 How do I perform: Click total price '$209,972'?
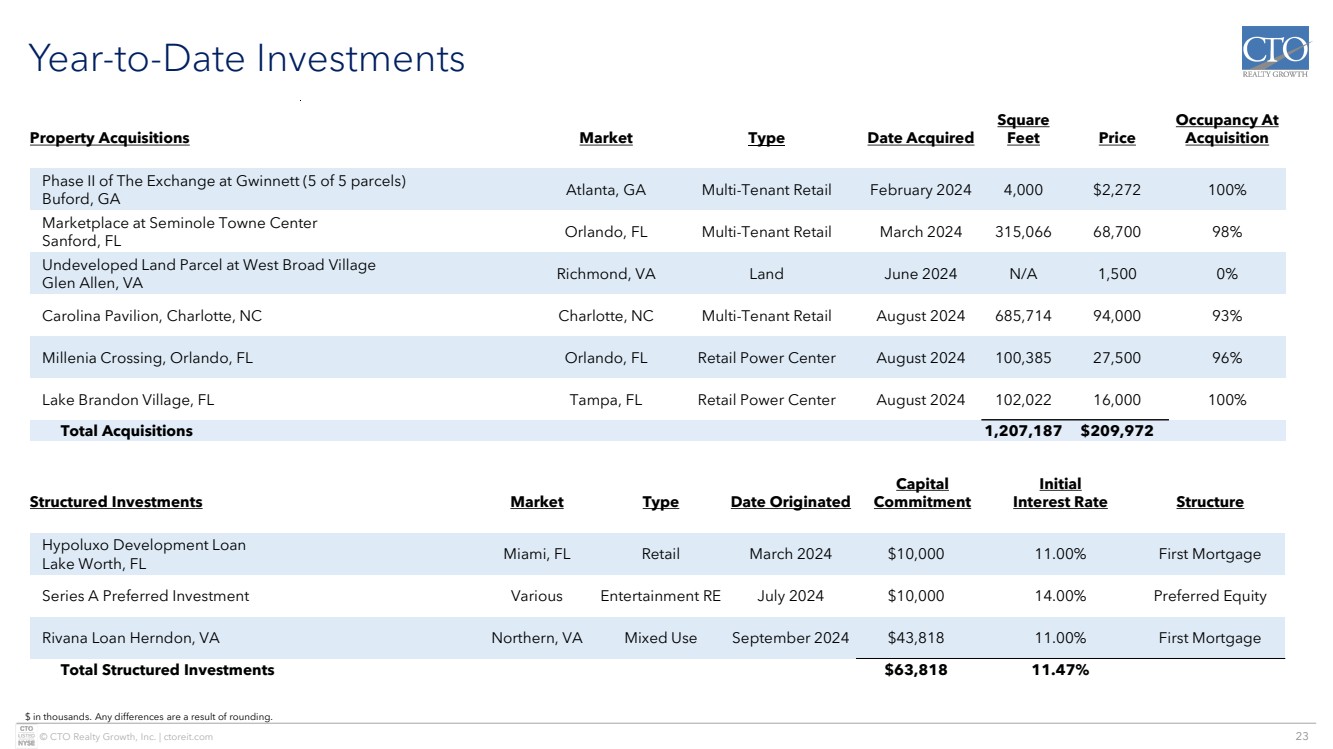click(x=1116, y=431)
